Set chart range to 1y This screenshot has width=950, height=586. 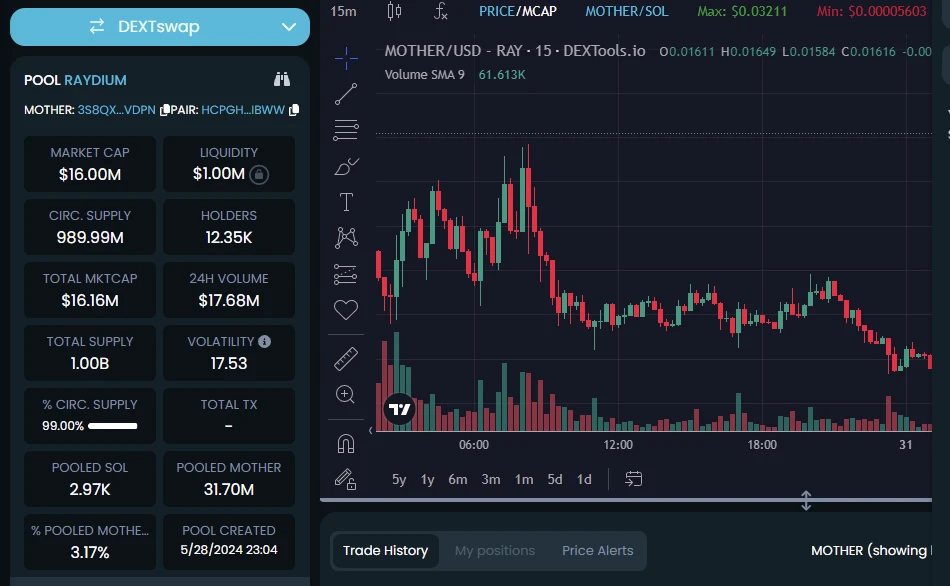[x=428, y=479]
